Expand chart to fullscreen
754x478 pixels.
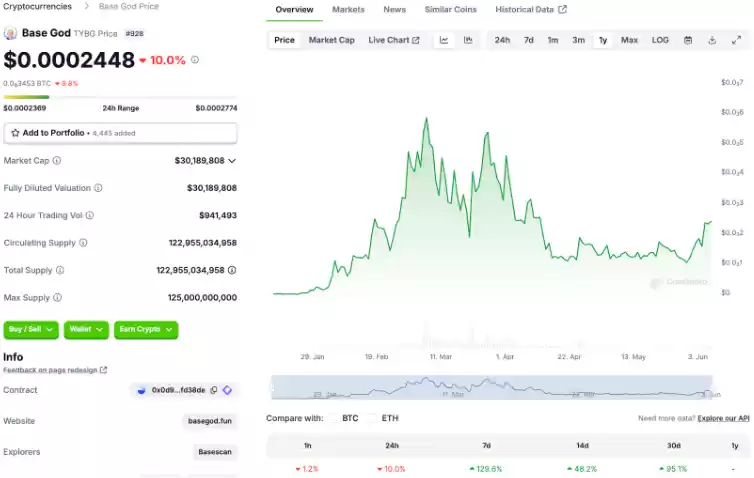coord(737,40)
